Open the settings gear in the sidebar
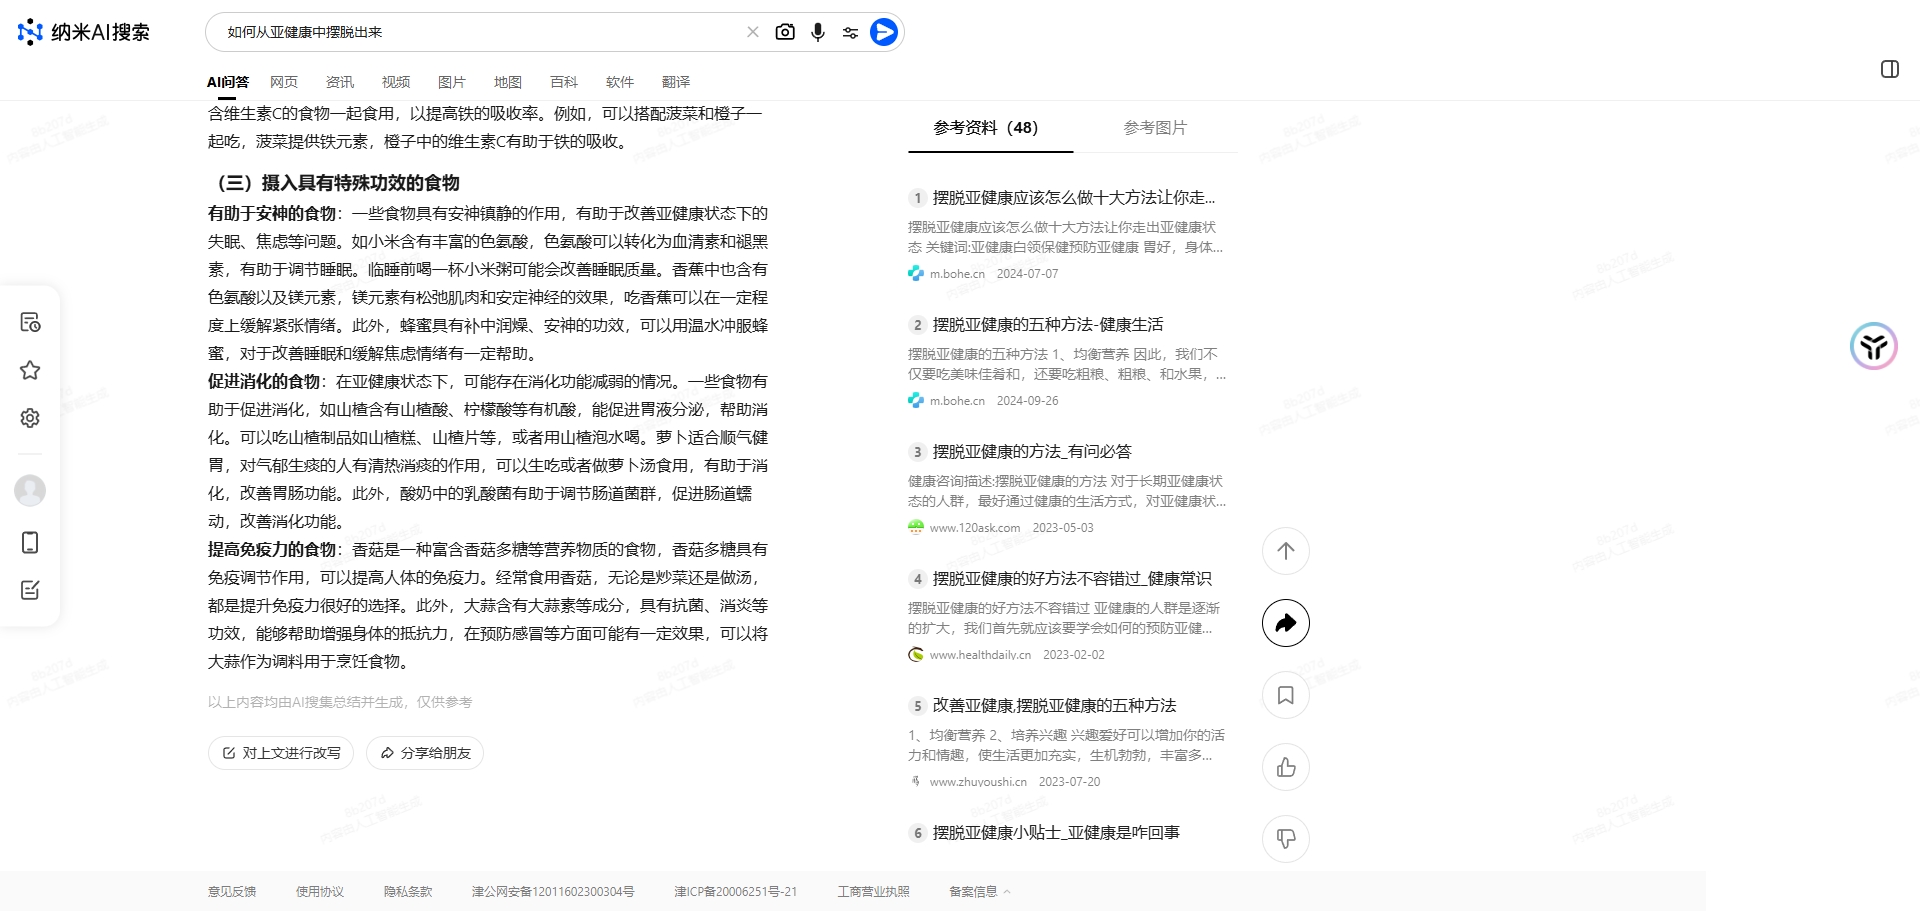 pos(30,418)
